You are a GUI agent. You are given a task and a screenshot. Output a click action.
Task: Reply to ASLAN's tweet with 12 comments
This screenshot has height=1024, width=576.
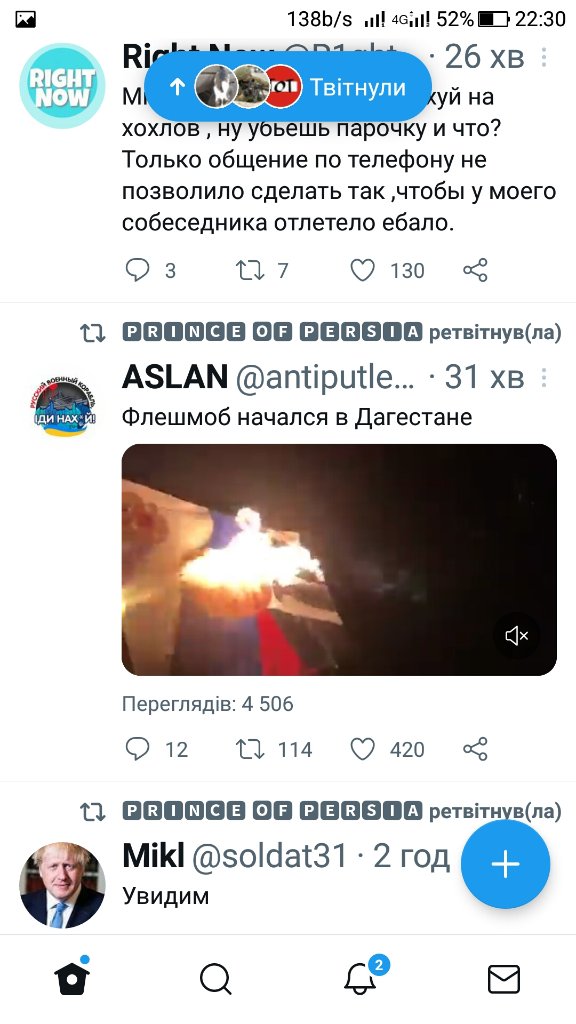[x=137, y=749]
